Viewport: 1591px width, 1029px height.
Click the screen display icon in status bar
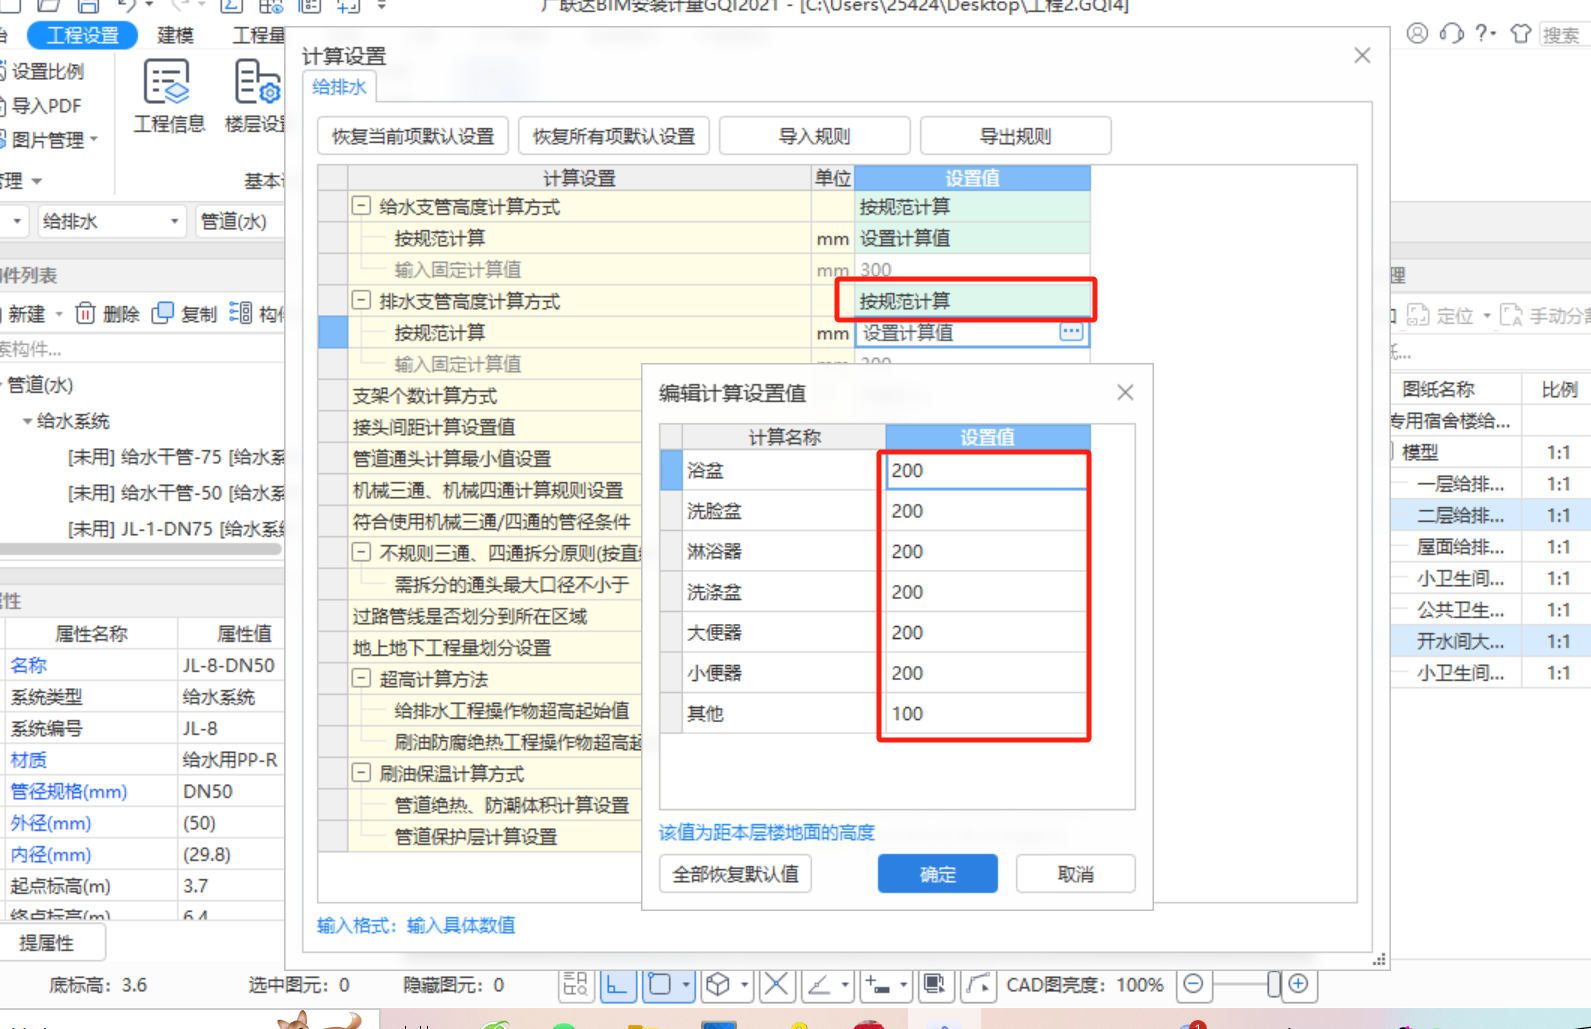(x=934, y=985)
